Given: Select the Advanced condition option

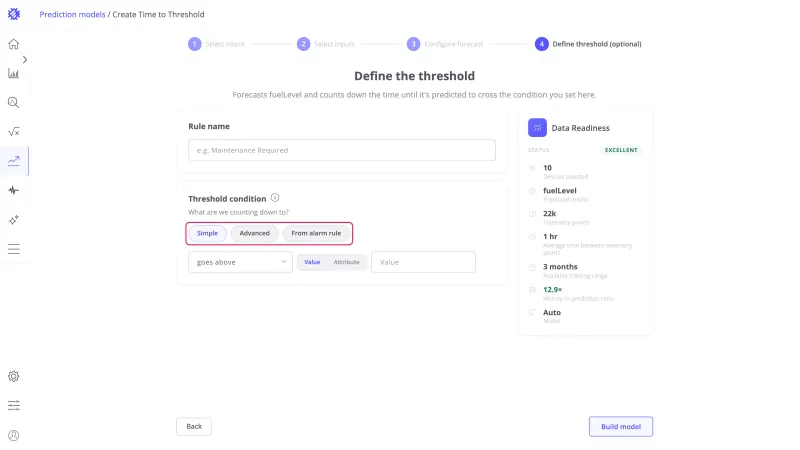Looking at the screenshot, I should tap(255, 233).
